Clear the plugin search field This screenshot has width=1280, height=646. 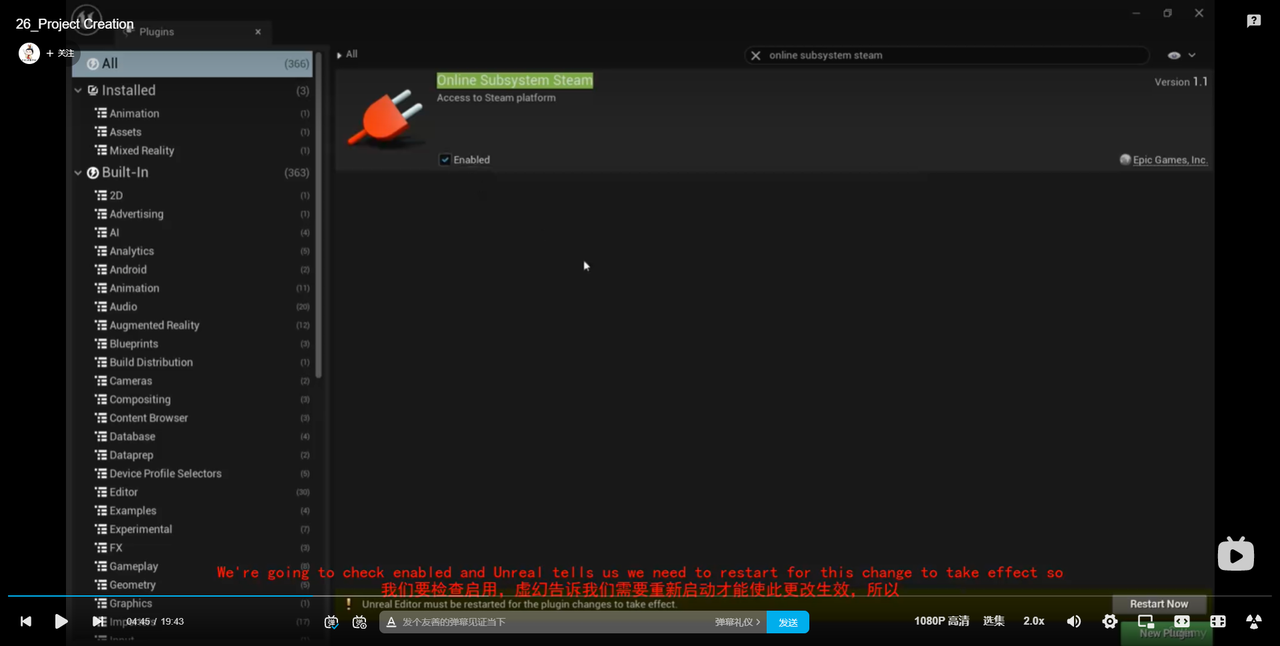pos(756,56)
